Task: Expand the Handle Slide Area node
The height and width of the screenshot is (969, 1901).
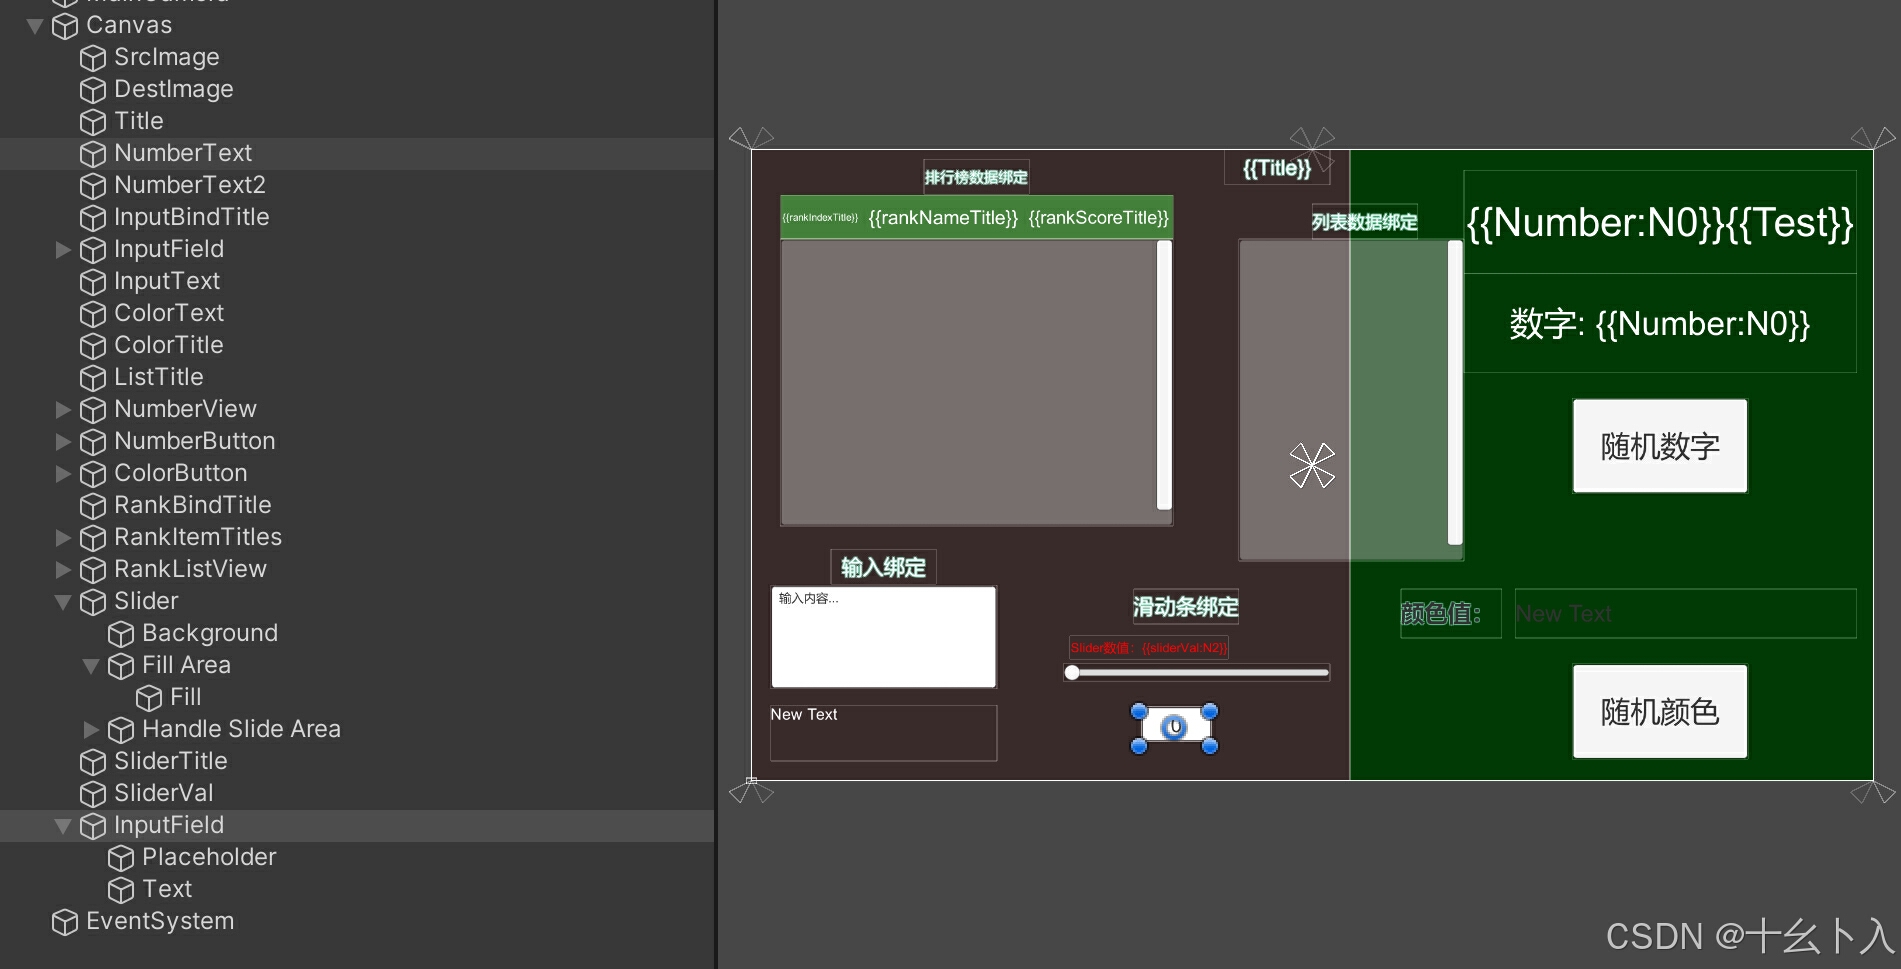Action: point(91,730)
